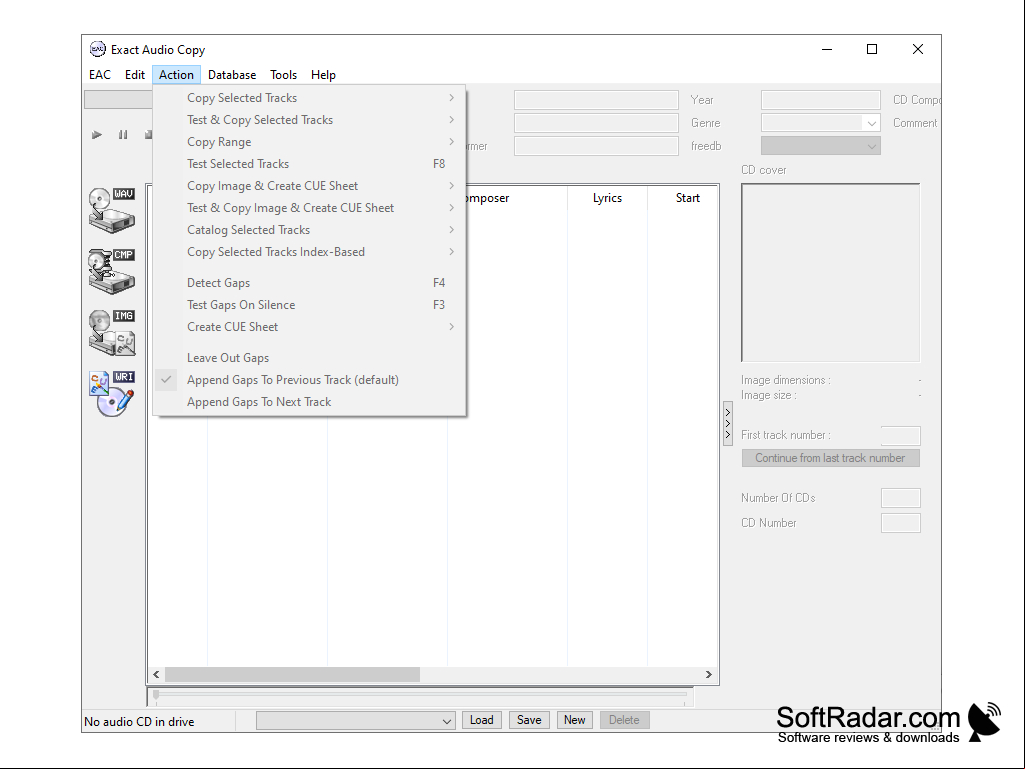Expand Test & Copy Image & Create CUE Sheet
Image resolution: width=1025 pixels, height=769 pixels.
pyautogui.click(x=309, y=208)
